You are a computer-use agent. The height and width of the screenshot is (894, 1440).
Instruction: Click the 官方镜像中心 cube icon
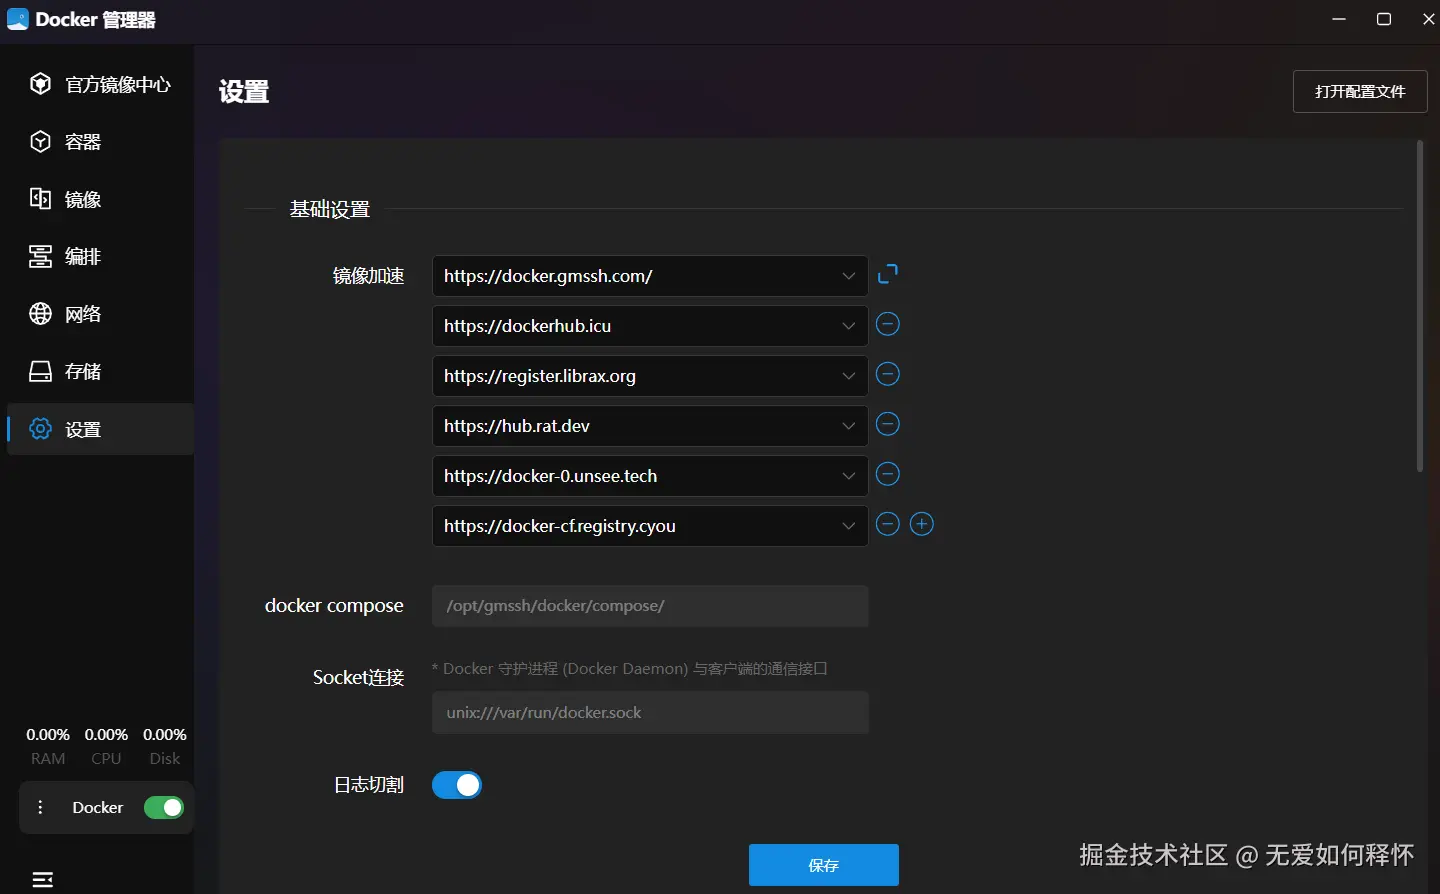tap(40, 84)
